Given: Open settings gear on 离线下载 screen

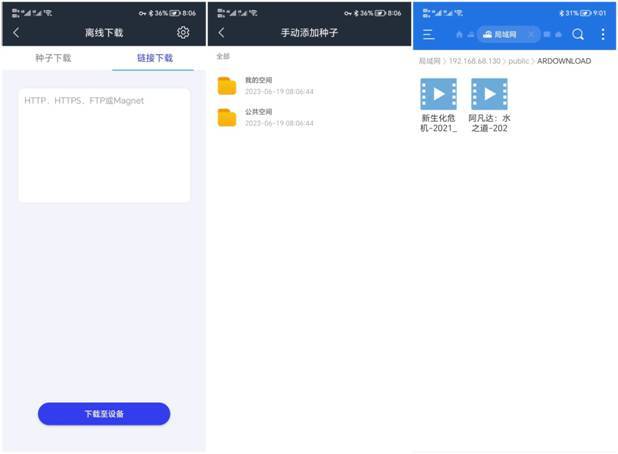Looking at the screenshot, I should point(183,33).
